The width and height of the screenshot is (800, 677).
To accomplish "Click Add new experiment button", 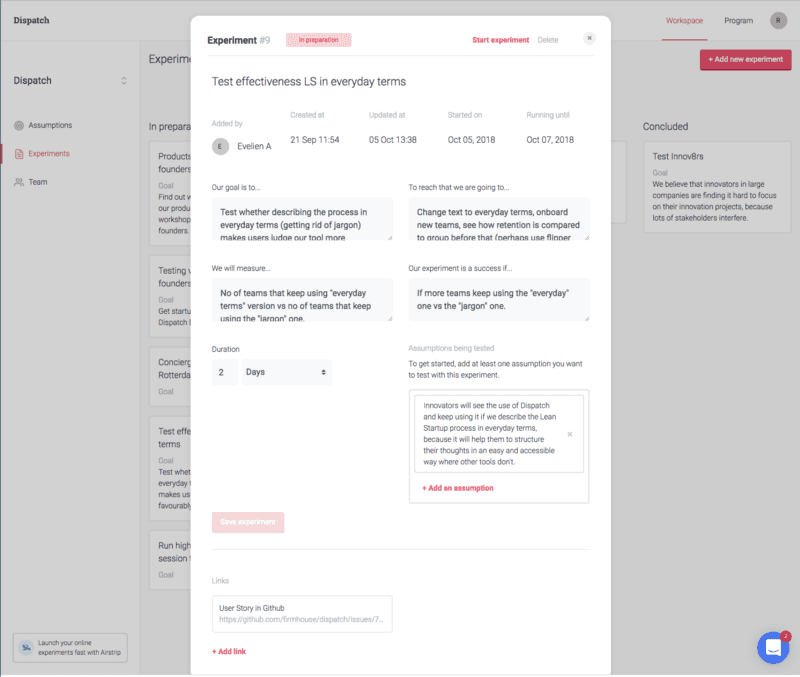I will pyautogui.click(x=745, y=60).
